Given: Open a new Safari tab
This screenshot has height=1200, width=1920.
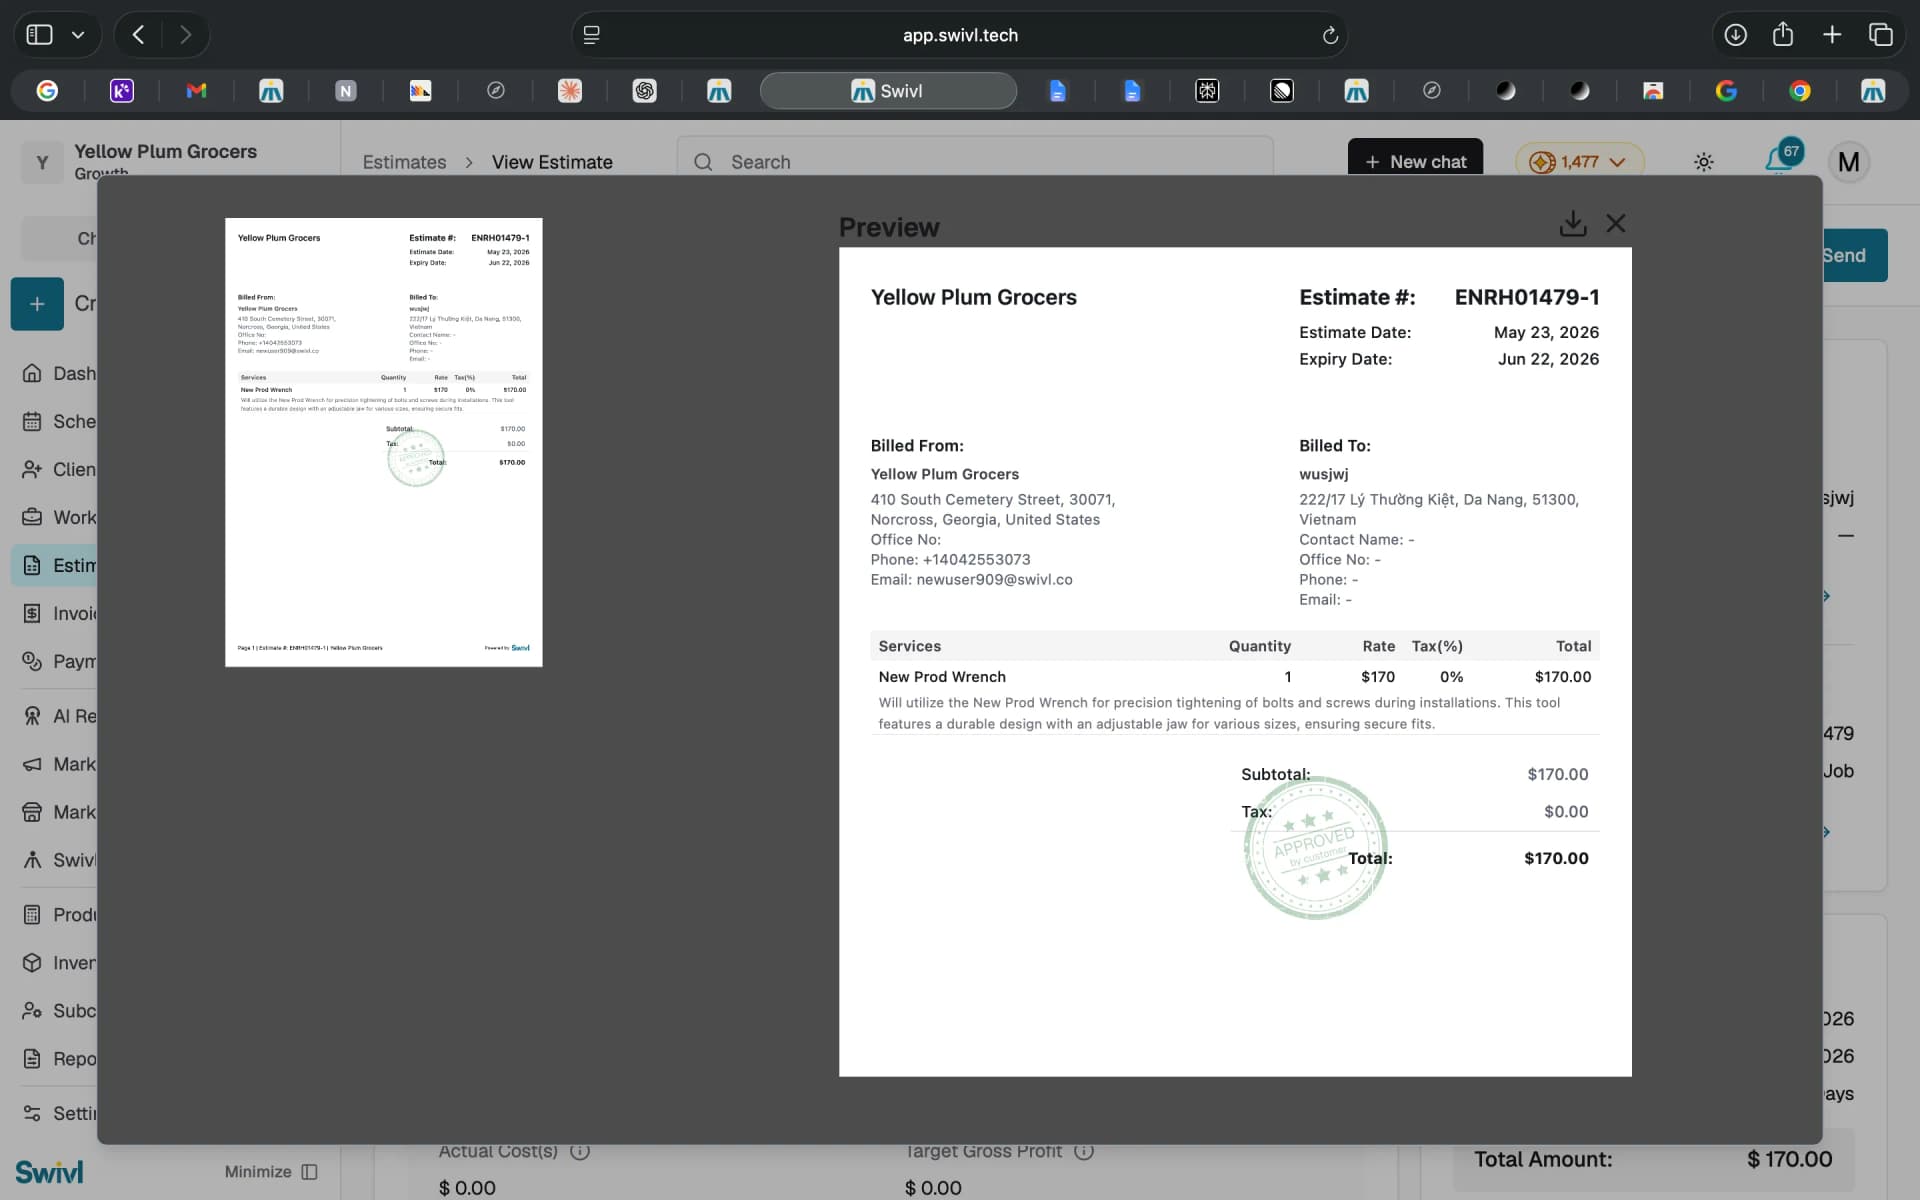Looking at the screenshot, I should click(1832, 35).
